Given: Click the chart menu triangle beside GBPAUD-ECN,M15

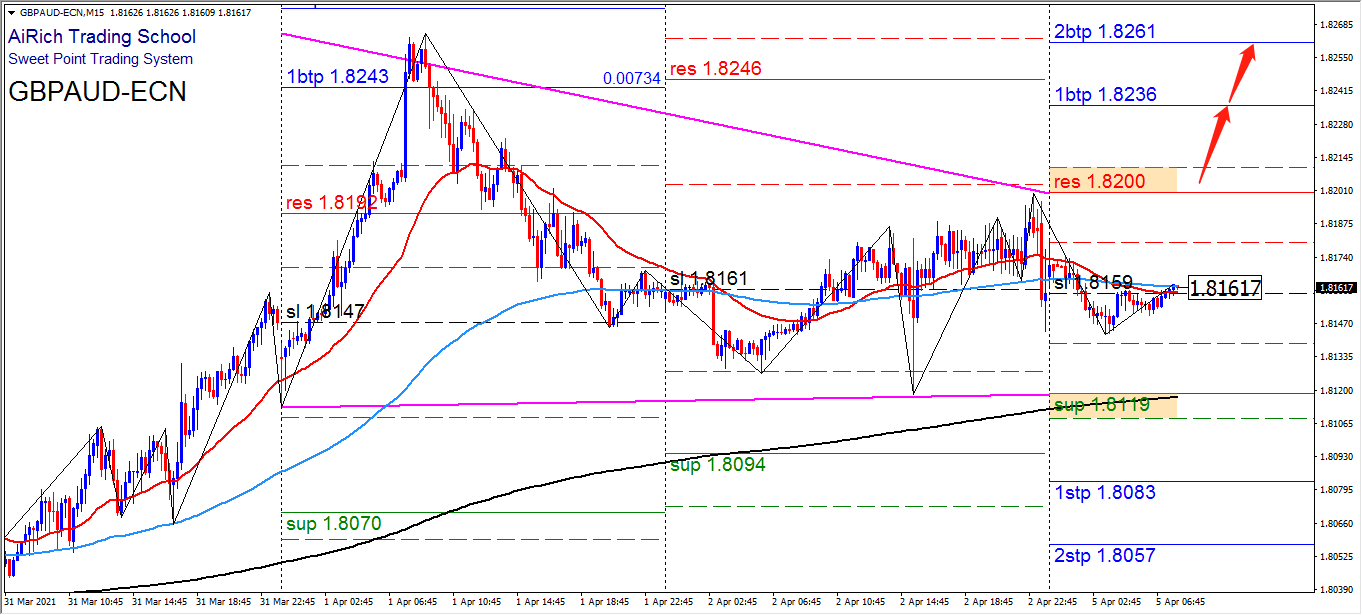Looking at the screenshot, I should coord(10,10).
